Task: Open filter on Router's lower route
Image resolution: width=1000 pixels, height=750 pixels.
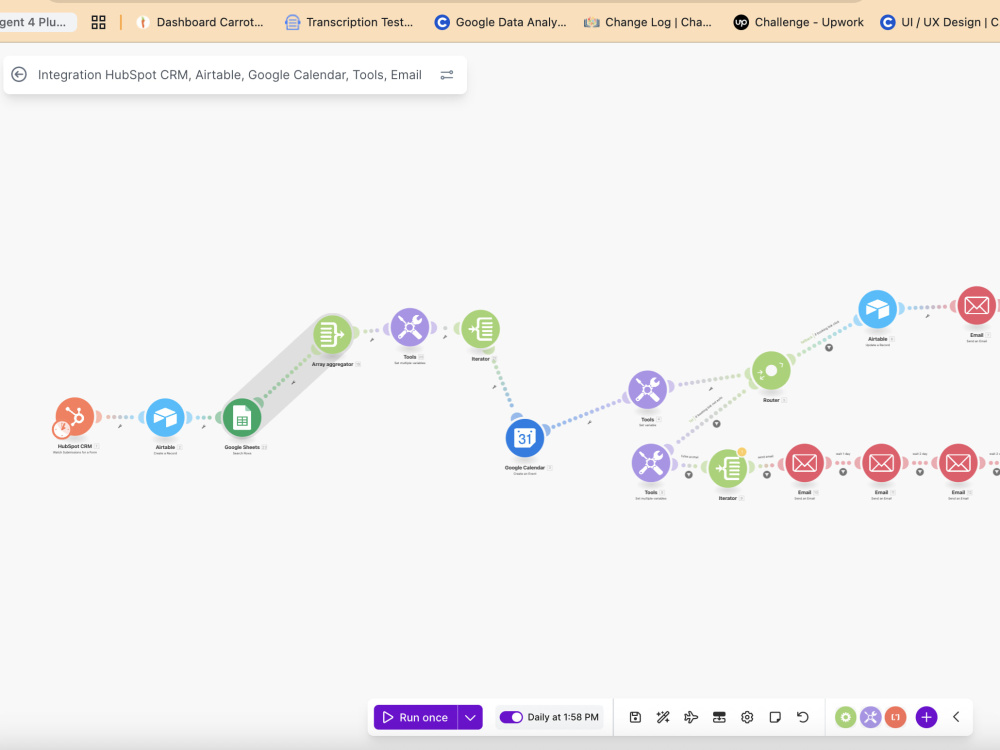Action: [716, 423]
